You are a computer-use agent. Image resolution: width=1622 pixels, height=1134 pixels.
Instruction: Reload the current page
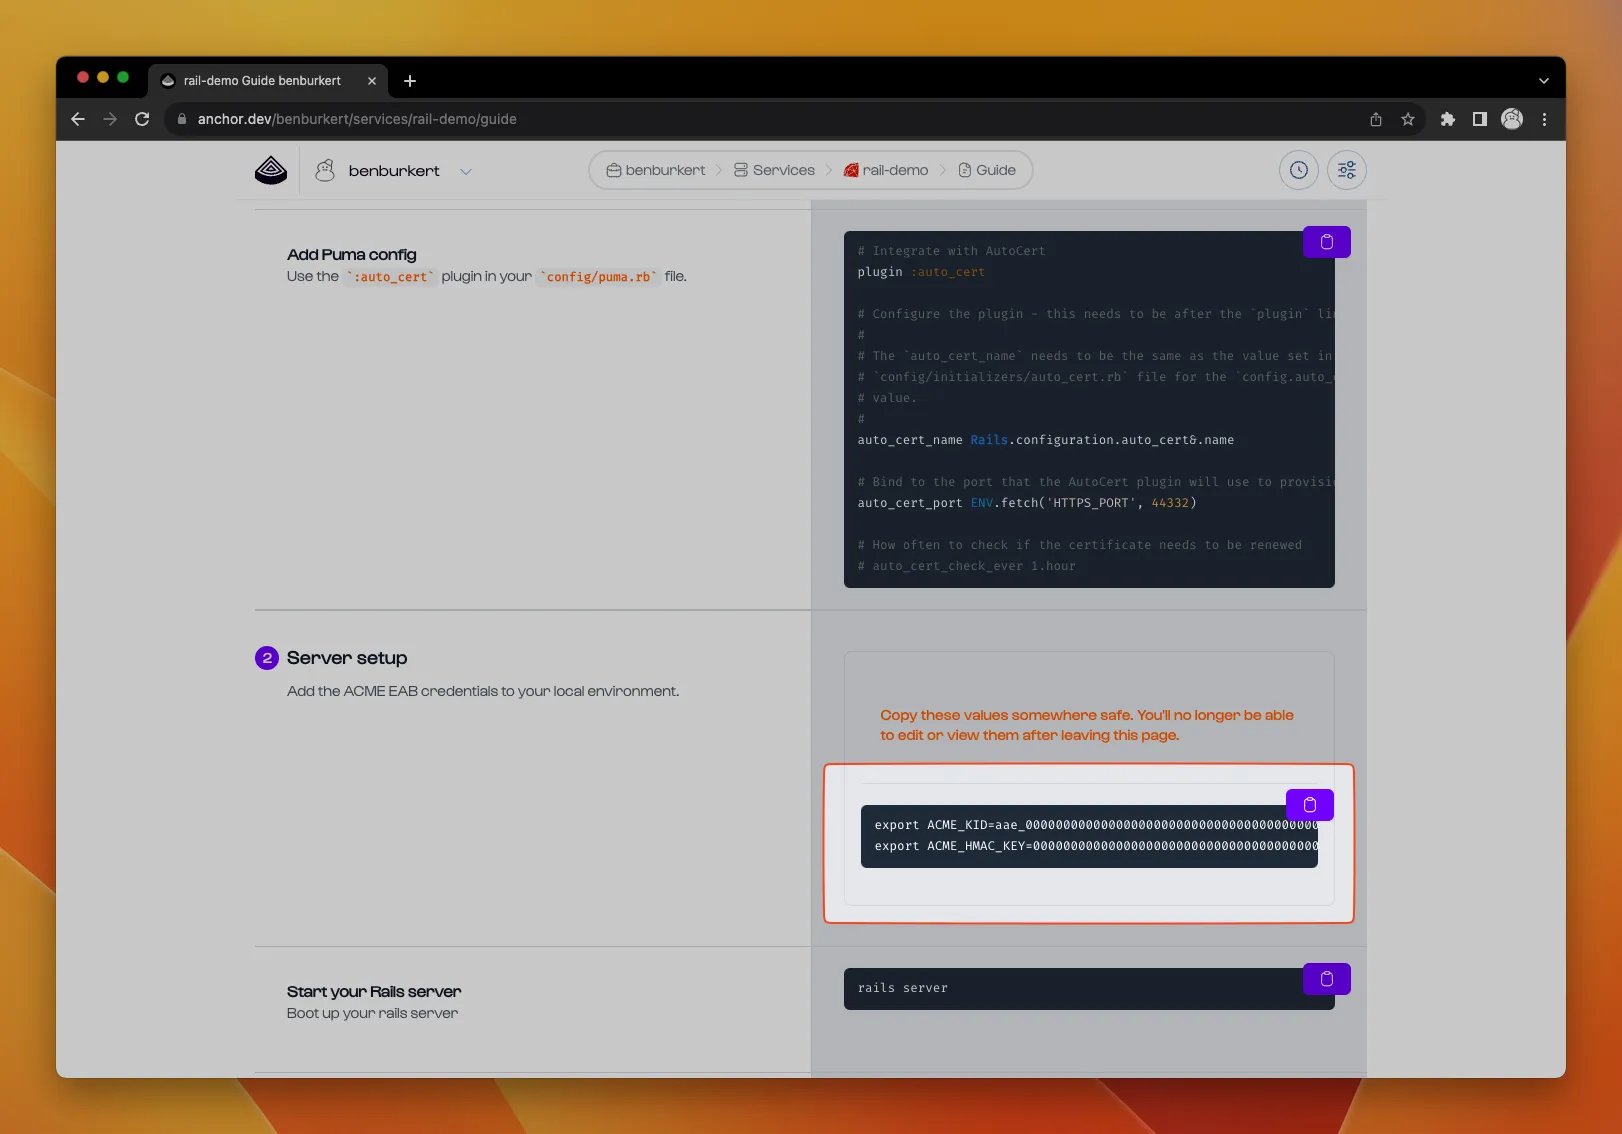(142, 119)
